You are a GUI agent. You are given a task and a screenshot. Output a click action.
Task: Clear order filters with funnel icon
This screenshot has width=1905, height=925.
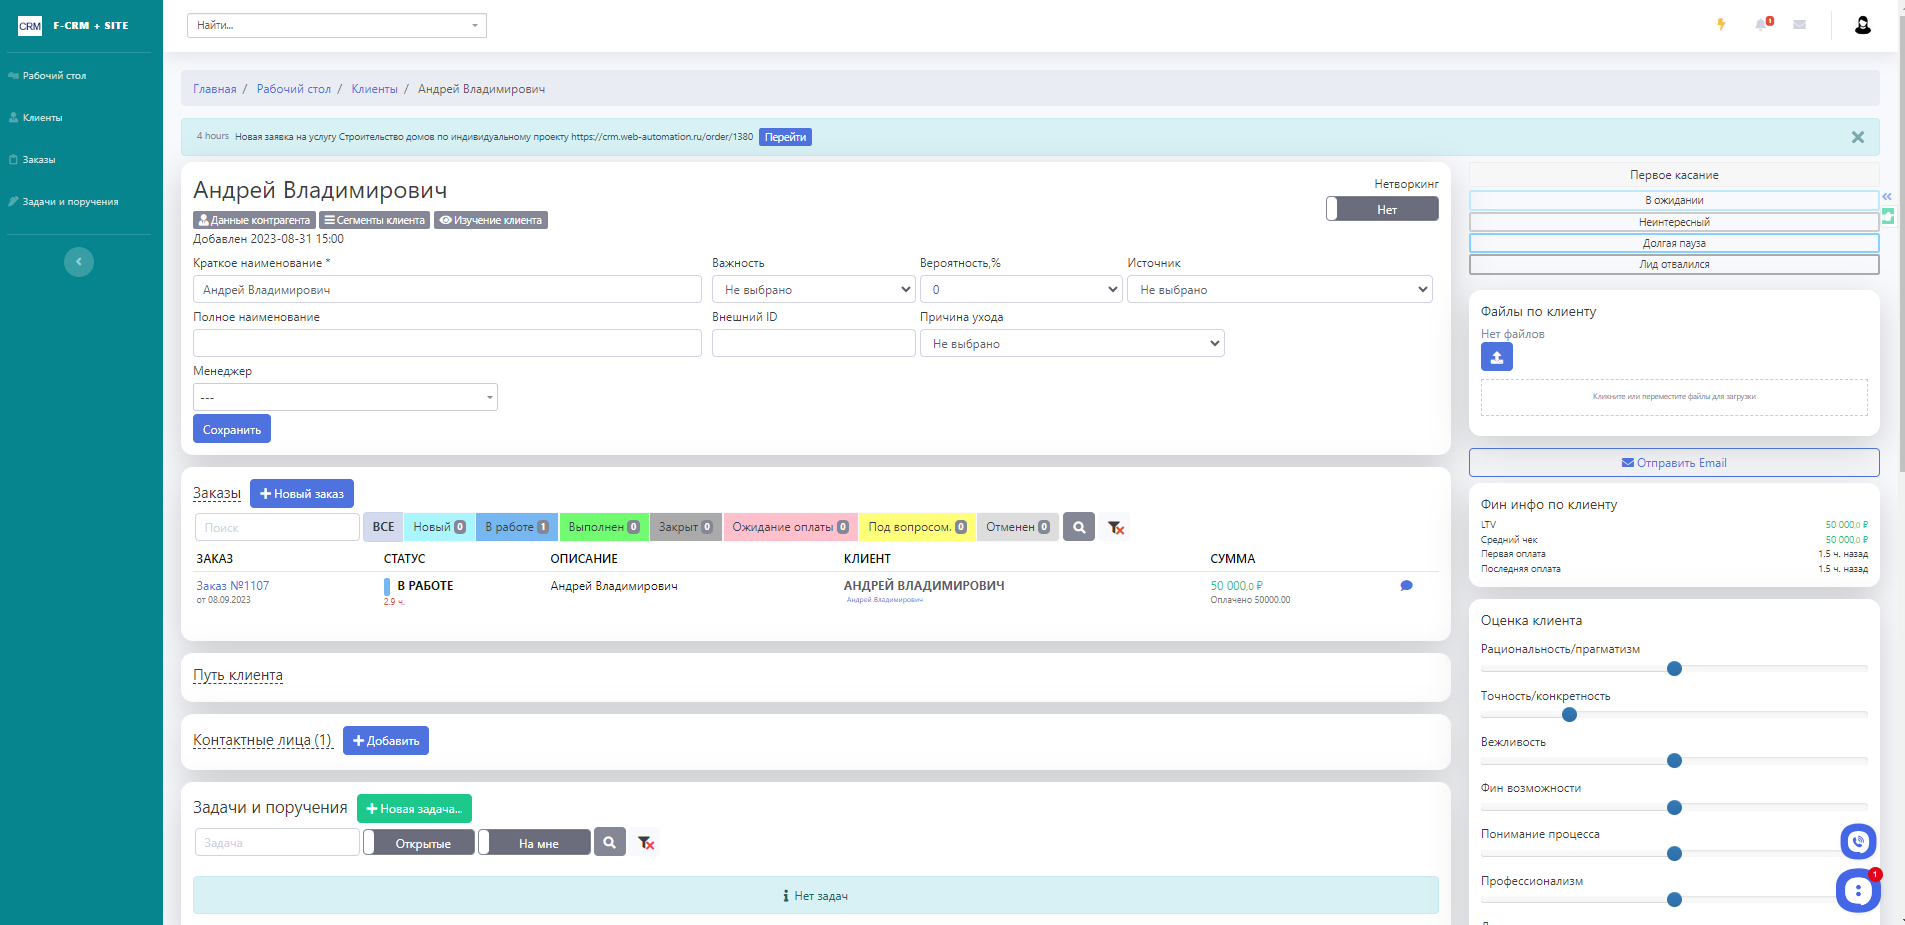[1116, 527]
